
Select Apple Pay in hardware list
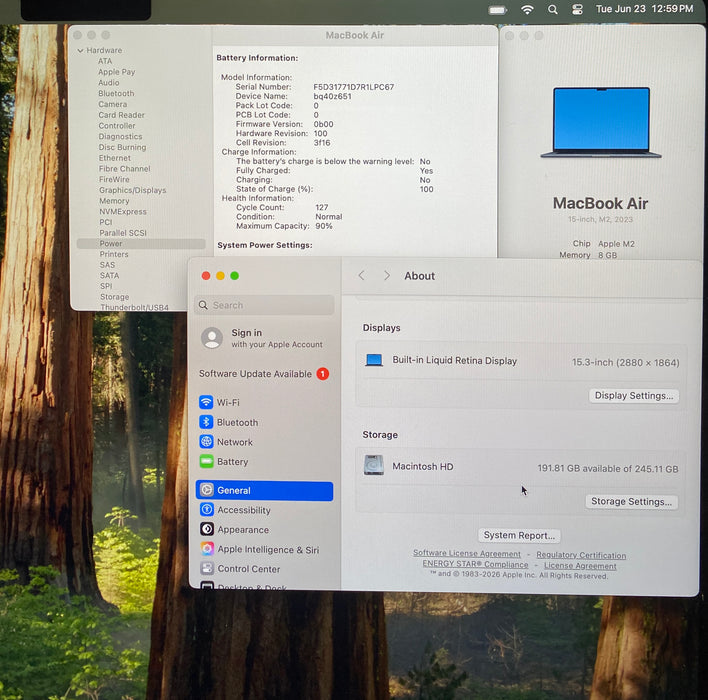116,72
